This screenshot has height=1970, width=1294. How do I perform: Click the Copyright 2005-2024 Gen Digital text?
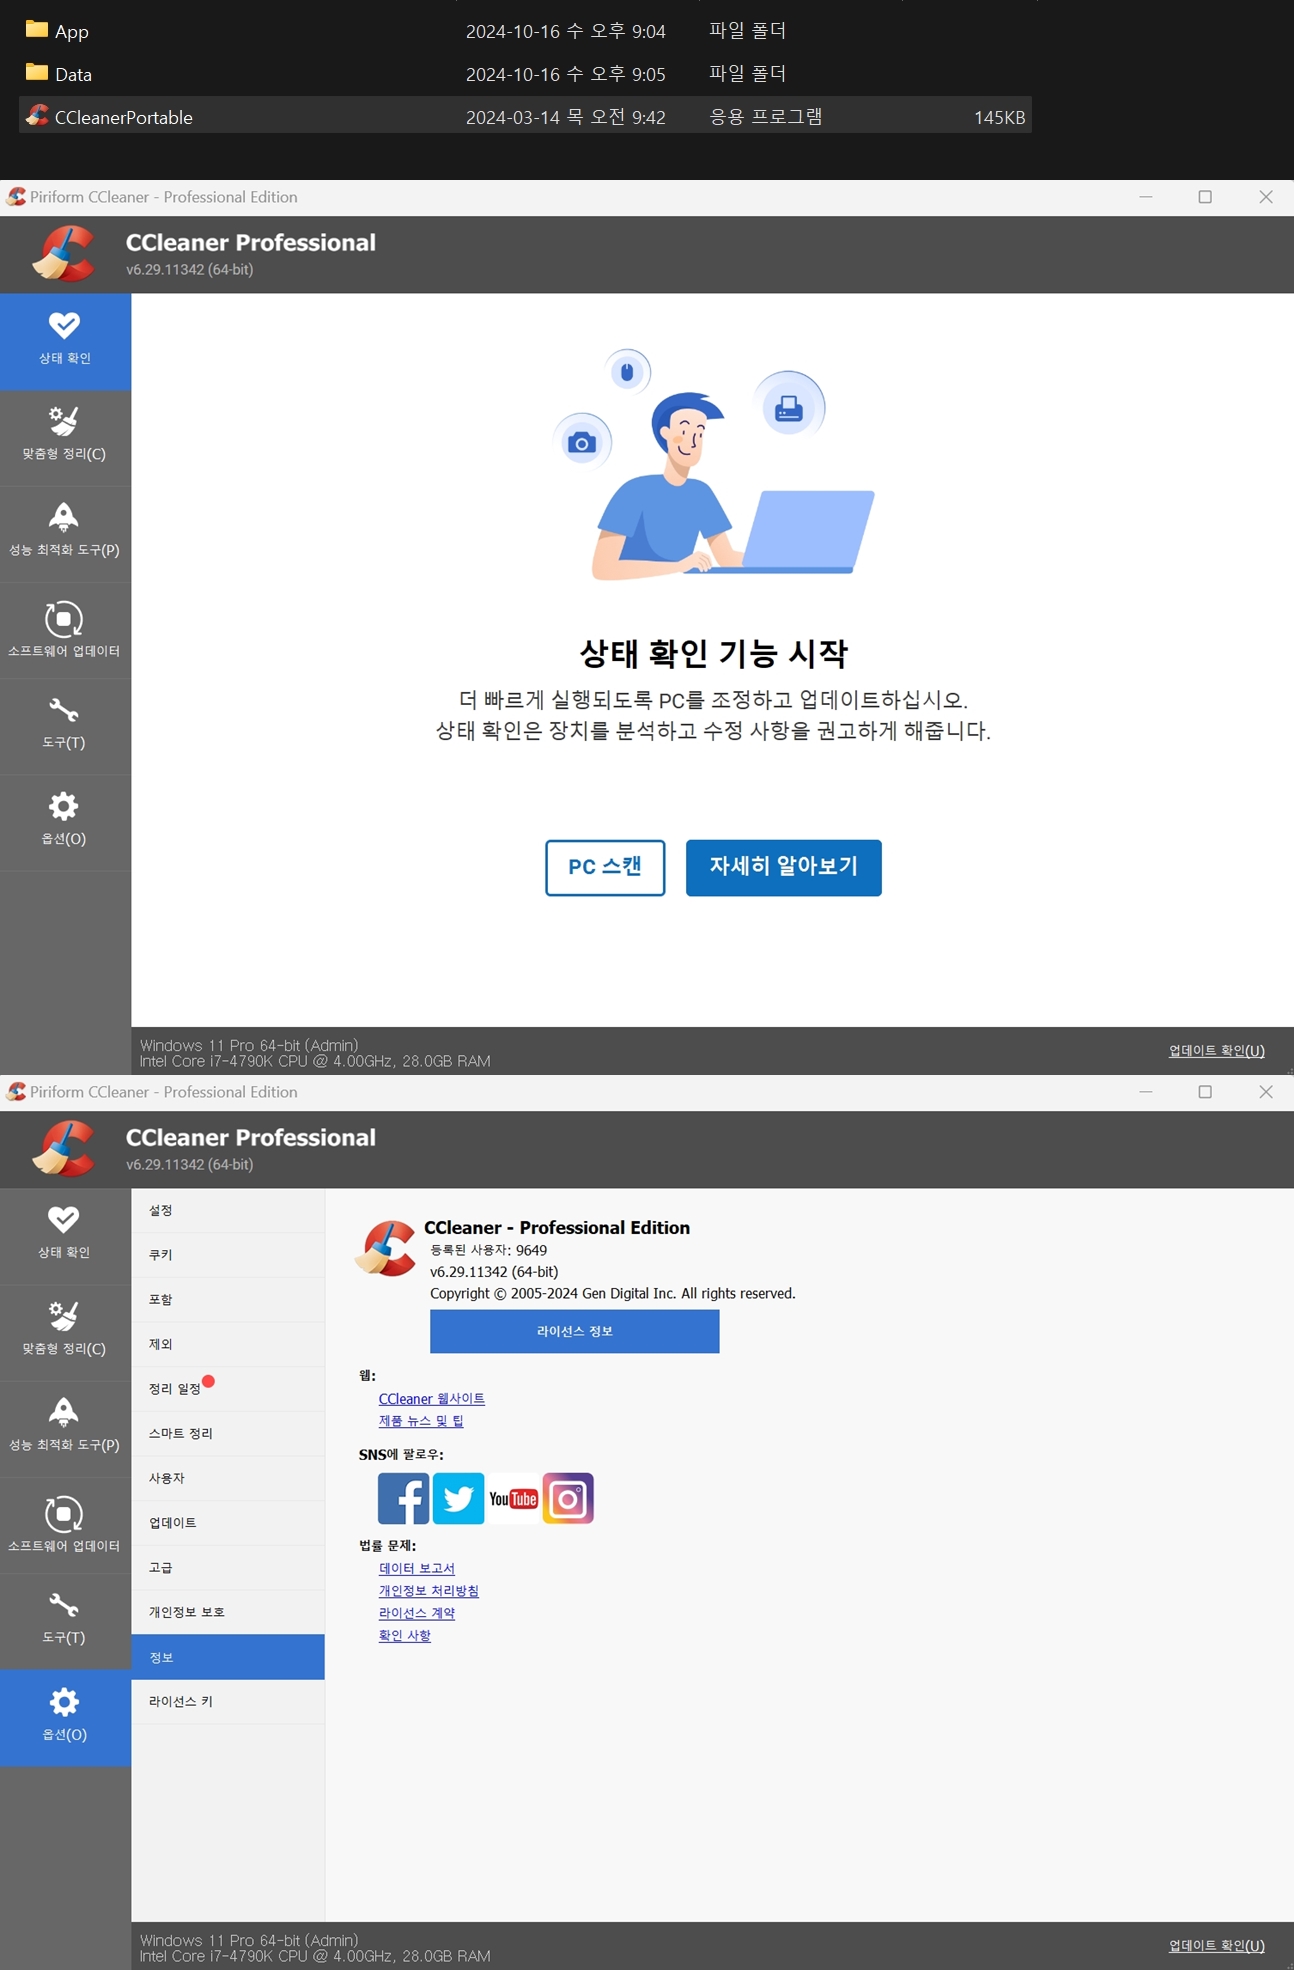point(612,1293)
